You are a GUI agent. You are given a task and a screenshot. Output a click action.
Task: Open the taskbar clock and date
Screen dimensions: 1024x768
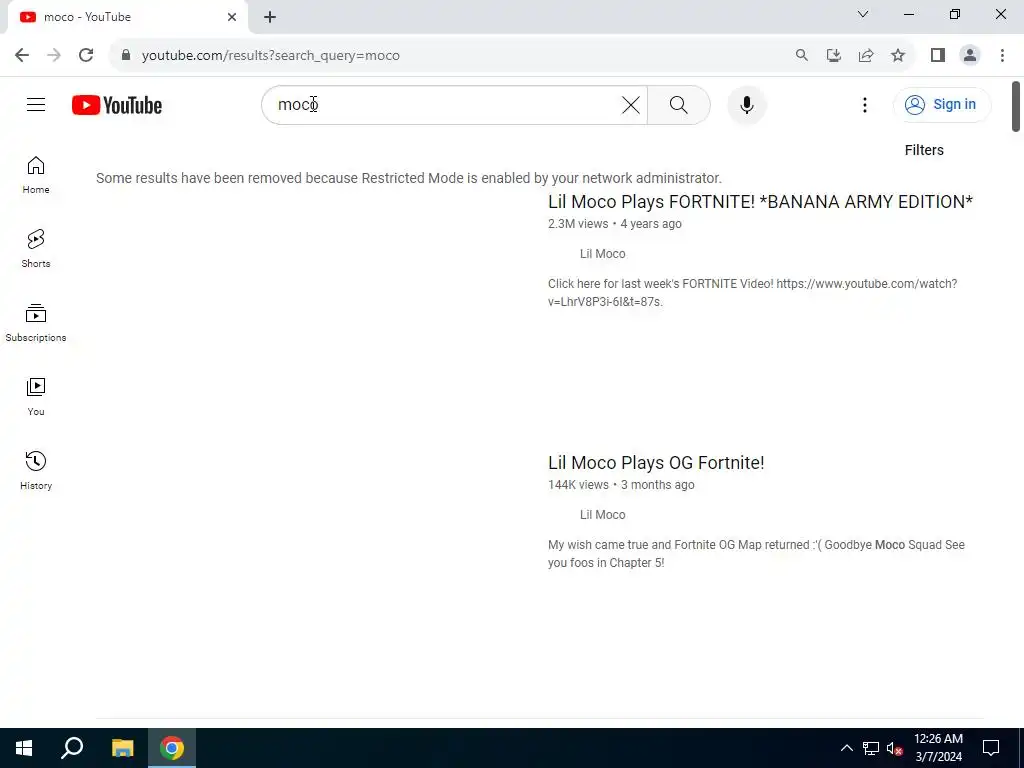pos(938,748)
